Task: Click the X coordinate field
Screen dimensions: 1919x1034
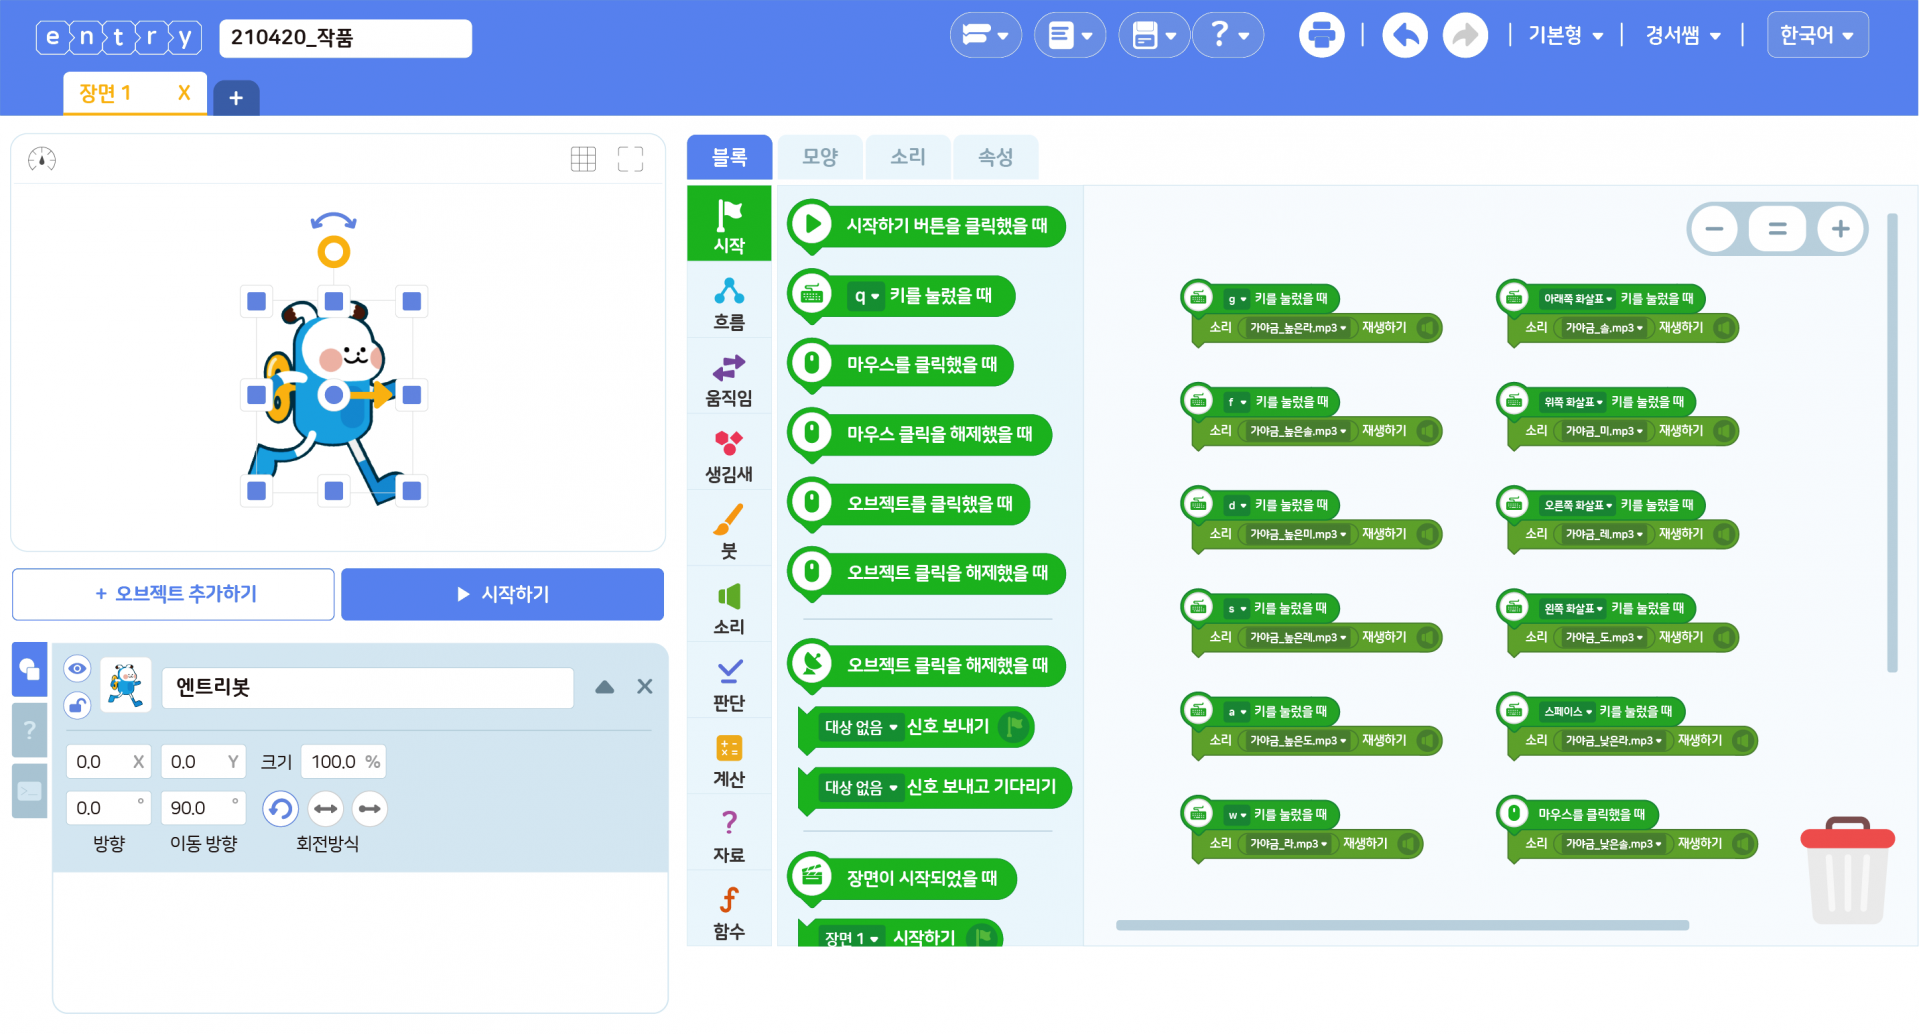Action: point(108,762)
